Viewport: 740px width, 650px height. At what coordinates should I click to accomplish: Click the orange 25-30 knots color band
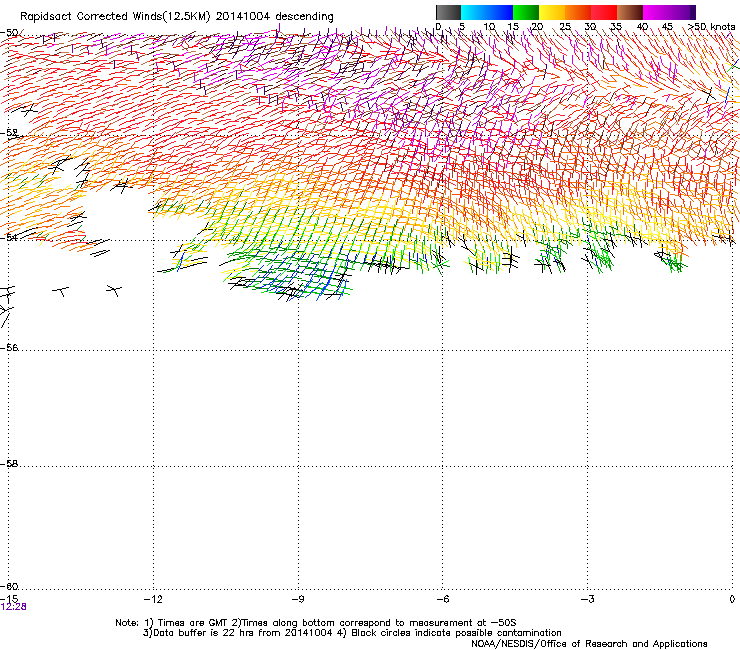click(578, 12)
